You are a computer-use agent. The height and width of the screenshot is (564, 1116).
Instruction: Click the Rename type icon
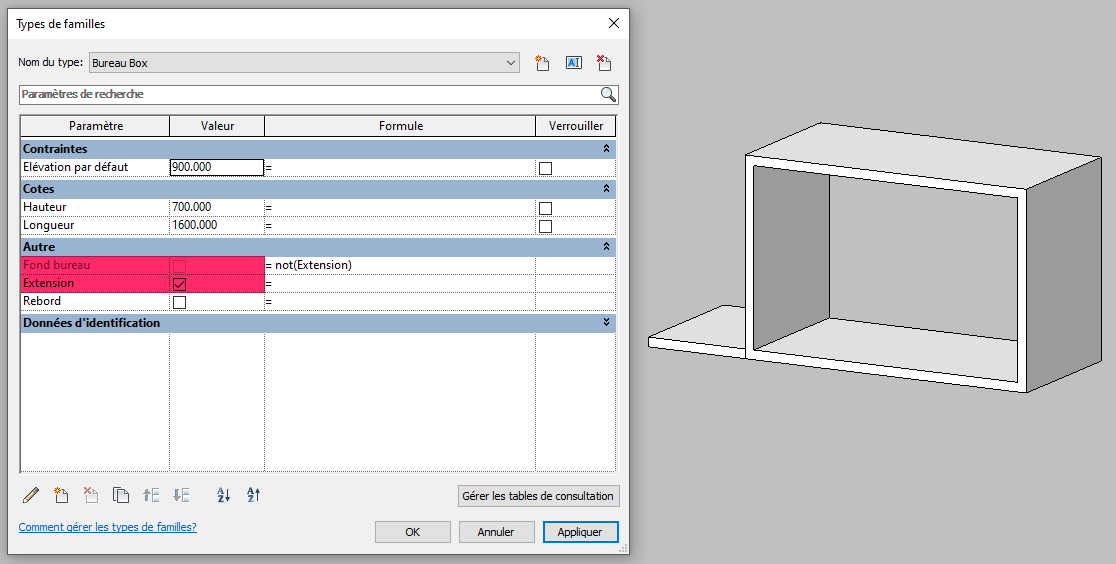pyautogui.click(x=574, y=63)
